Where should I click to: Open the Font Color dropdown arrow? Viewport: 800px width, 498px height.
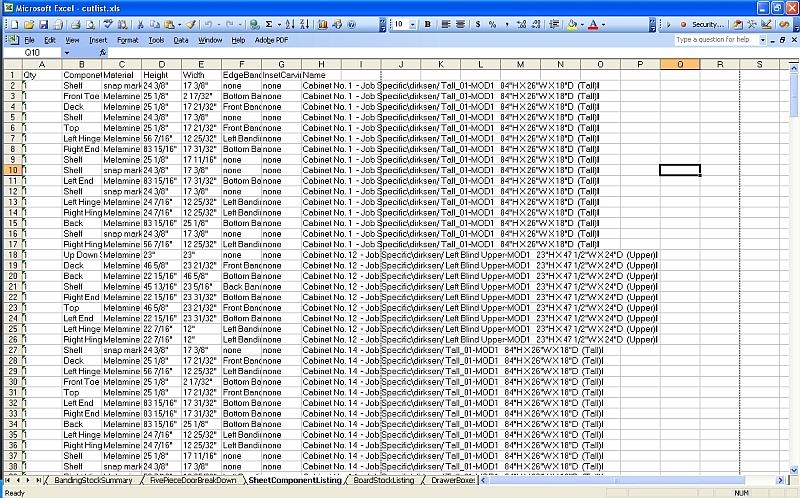603,24
